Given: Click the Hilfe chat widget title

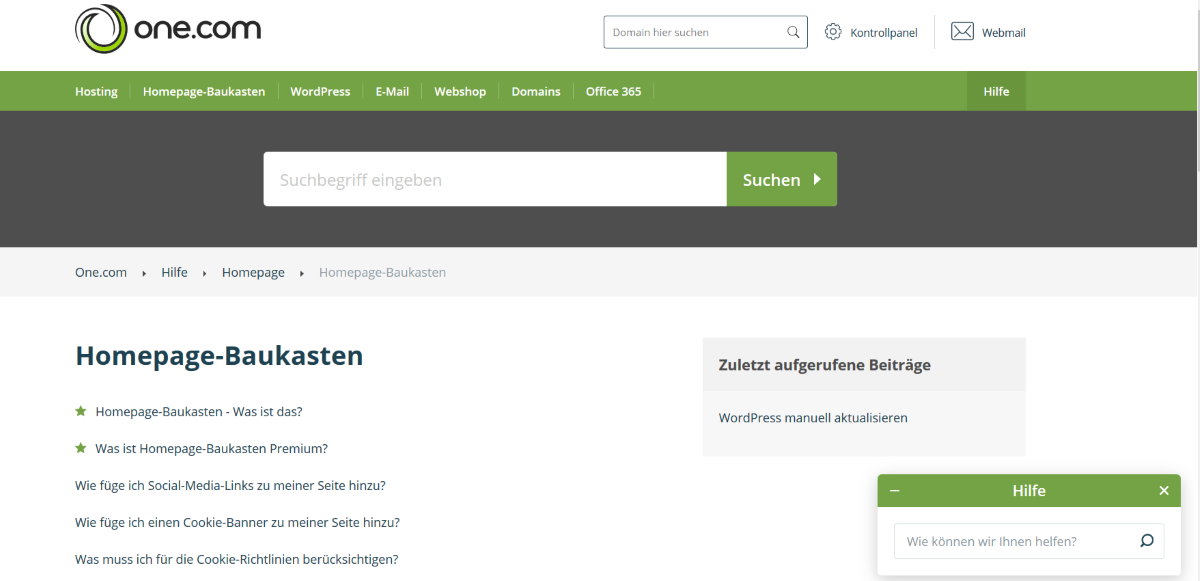Looking at the screenshot, I should (x=1029, y=491).
